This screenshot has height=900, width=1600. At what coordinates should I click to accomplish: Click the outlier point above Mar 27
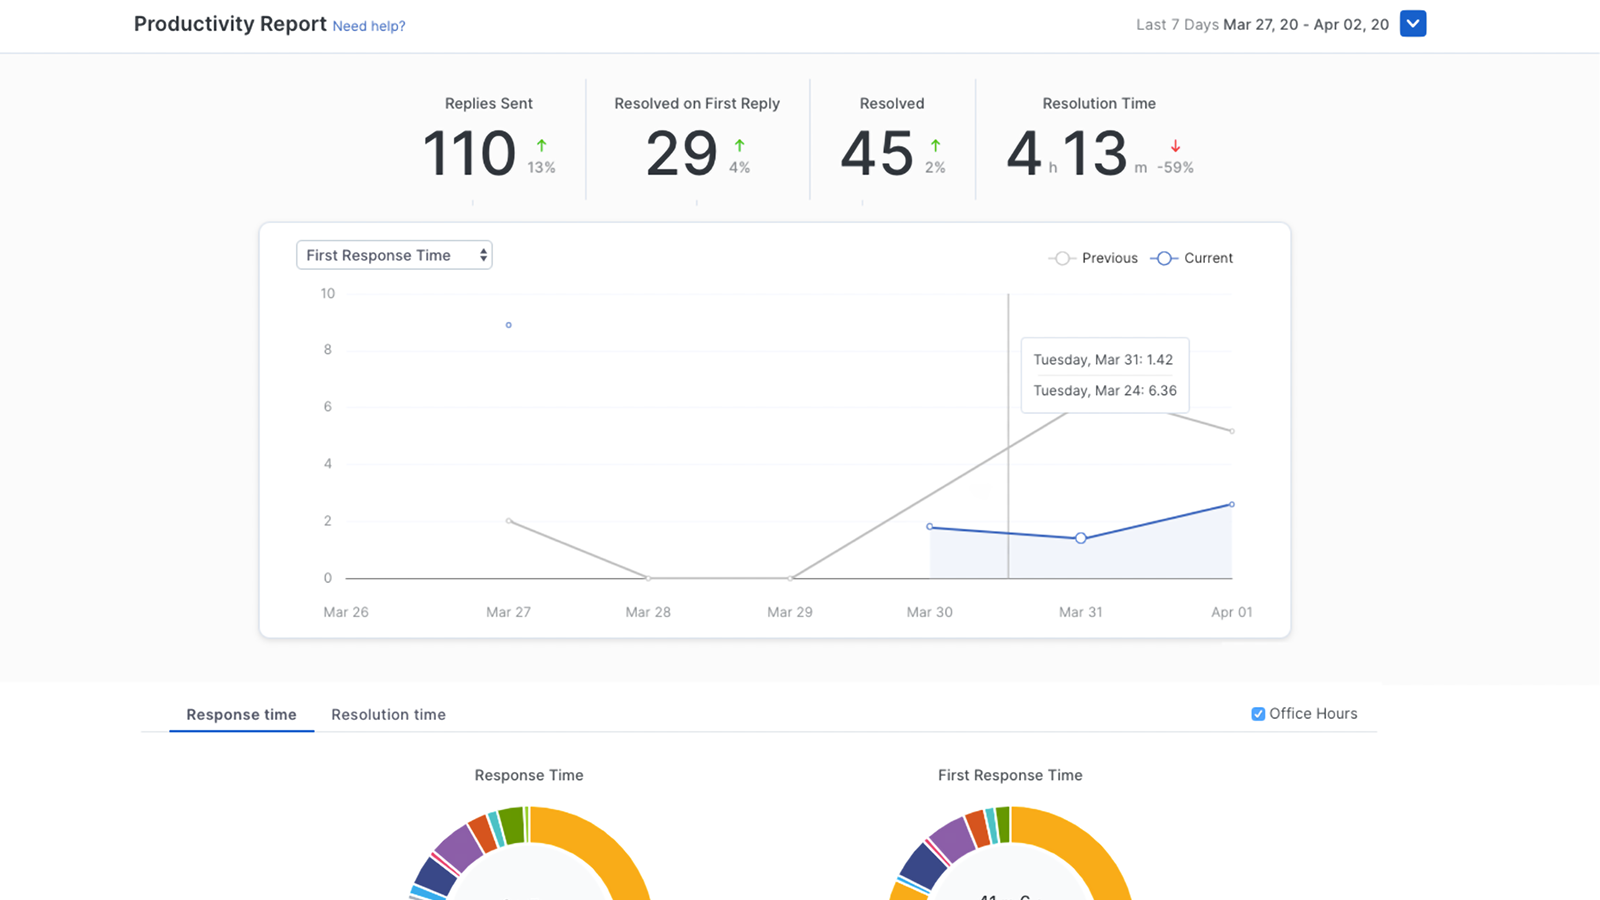click(x=508, y=325)
